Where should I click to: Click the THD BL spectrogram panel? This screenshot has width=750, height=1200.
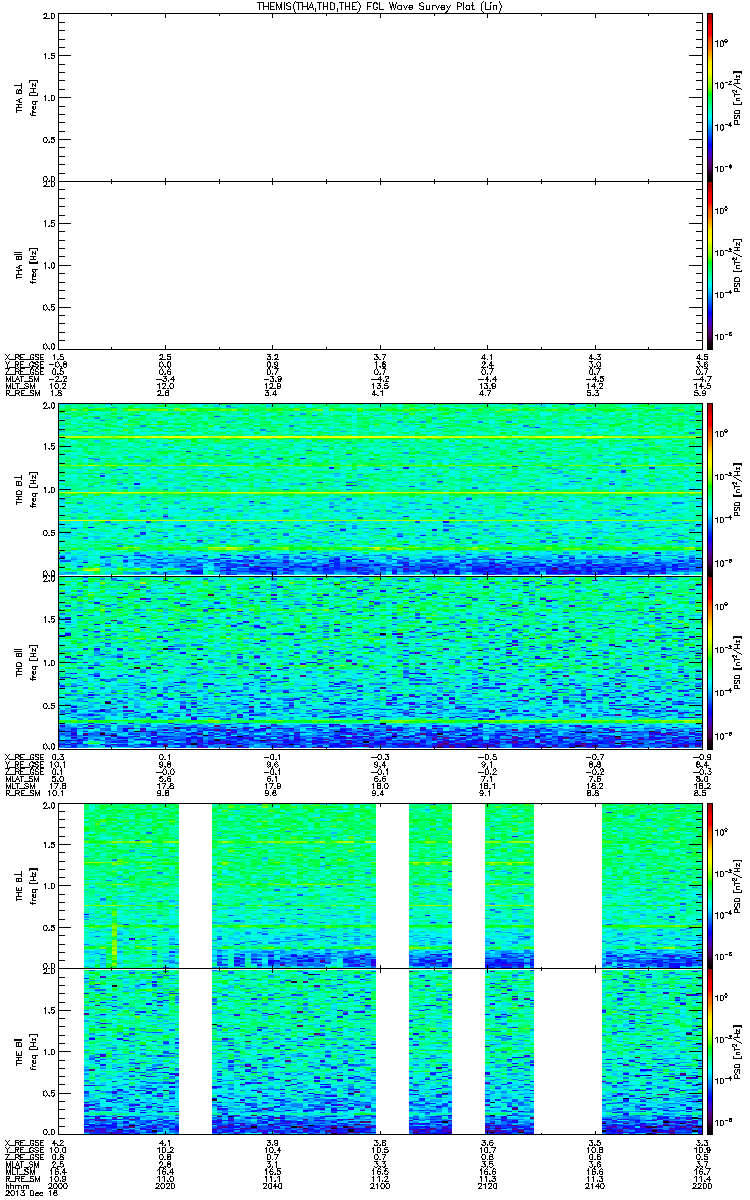click(379, 489)
